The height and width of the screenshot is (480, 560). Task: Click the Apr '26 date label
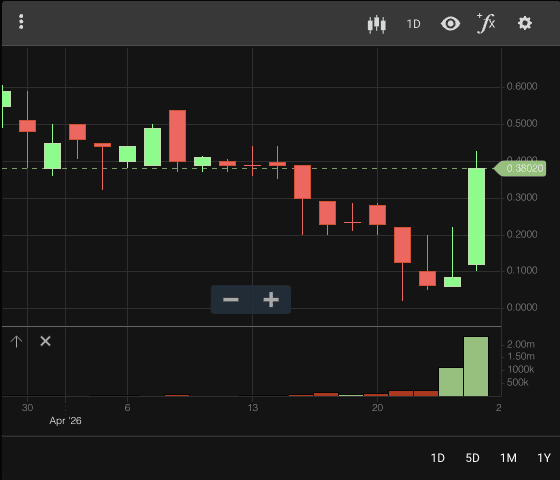point(65,421)
